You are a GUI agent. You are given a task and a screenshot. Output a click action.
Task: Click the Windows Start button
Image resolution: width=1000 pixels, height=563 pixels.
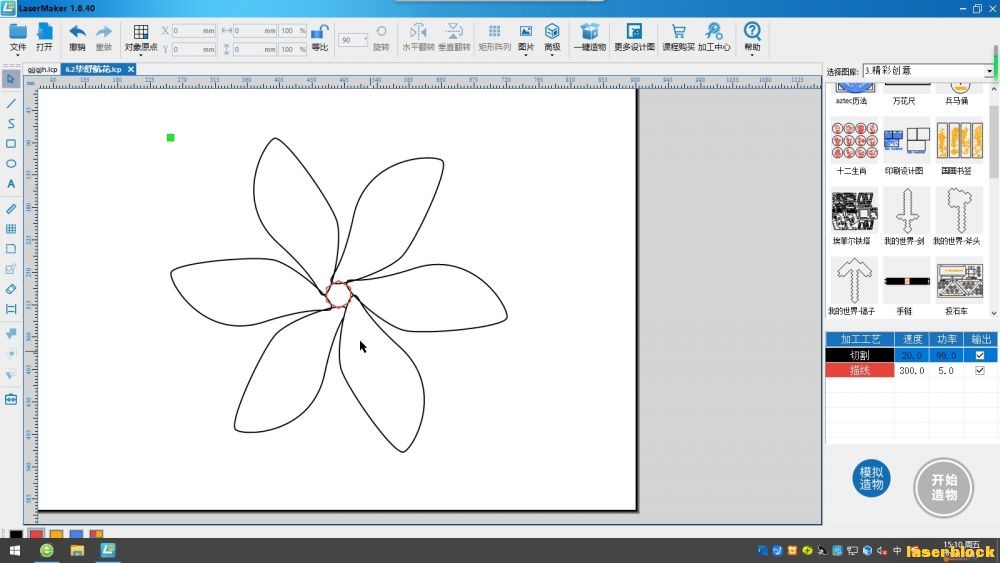(x=15, y=550)
